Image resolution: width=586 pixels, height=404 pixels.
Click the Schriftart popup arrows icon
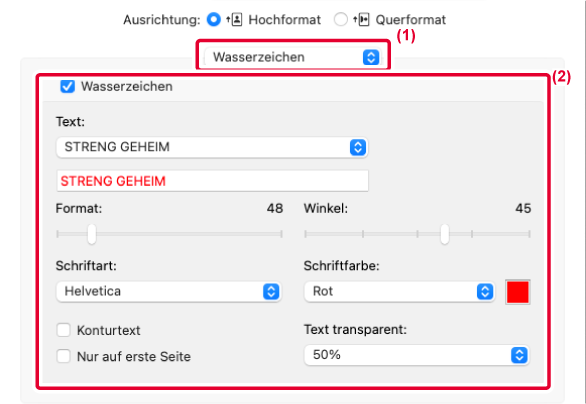coord(271,291)
